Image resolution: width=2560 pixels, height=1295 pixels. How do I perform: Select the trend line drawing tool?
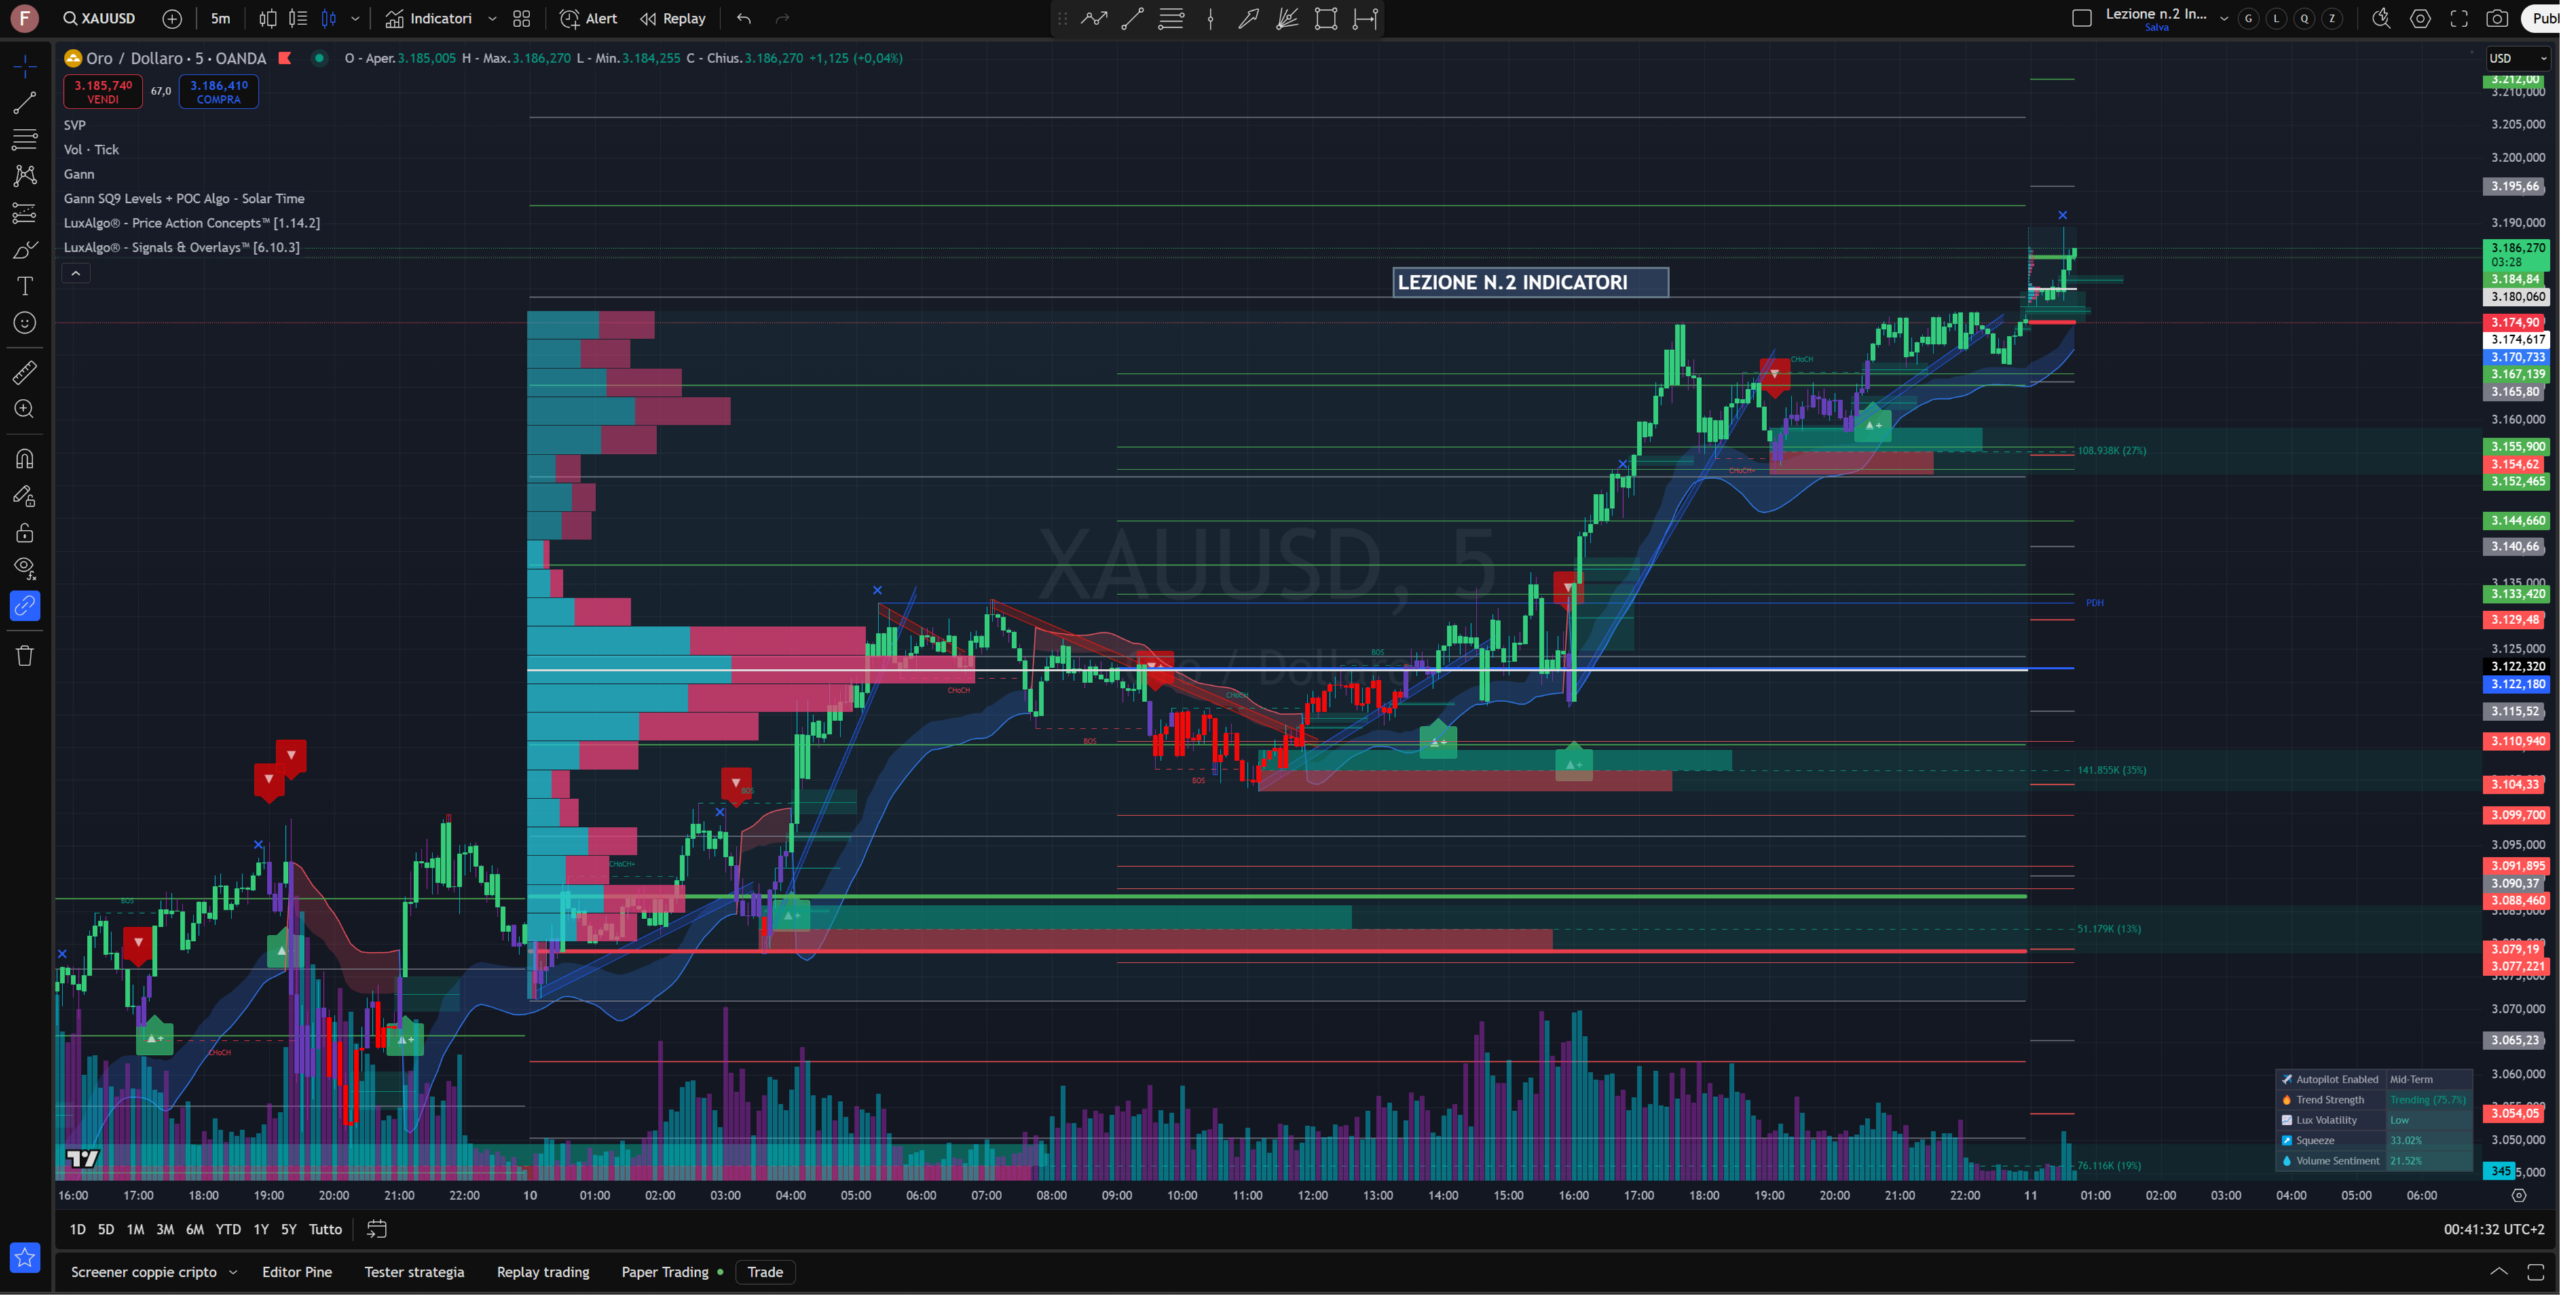[25, 103]
